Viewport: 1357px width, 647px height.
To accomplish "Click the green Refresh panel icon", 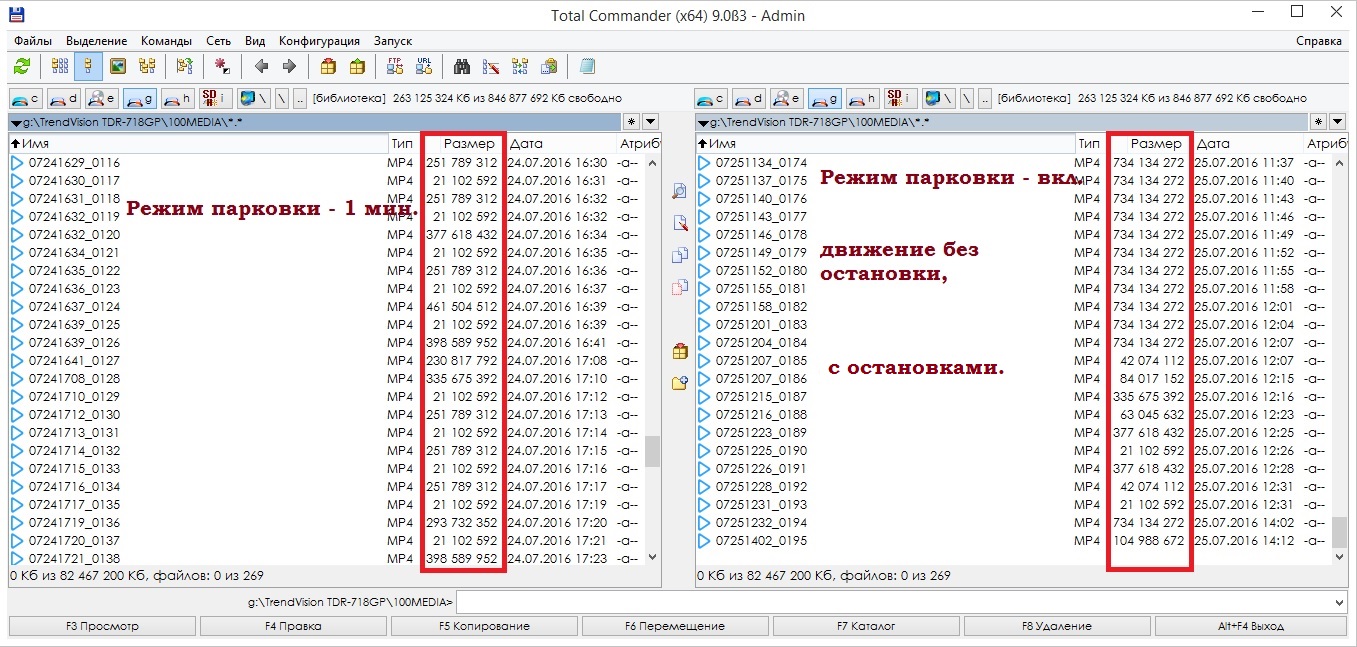I will tap(21, 67).
